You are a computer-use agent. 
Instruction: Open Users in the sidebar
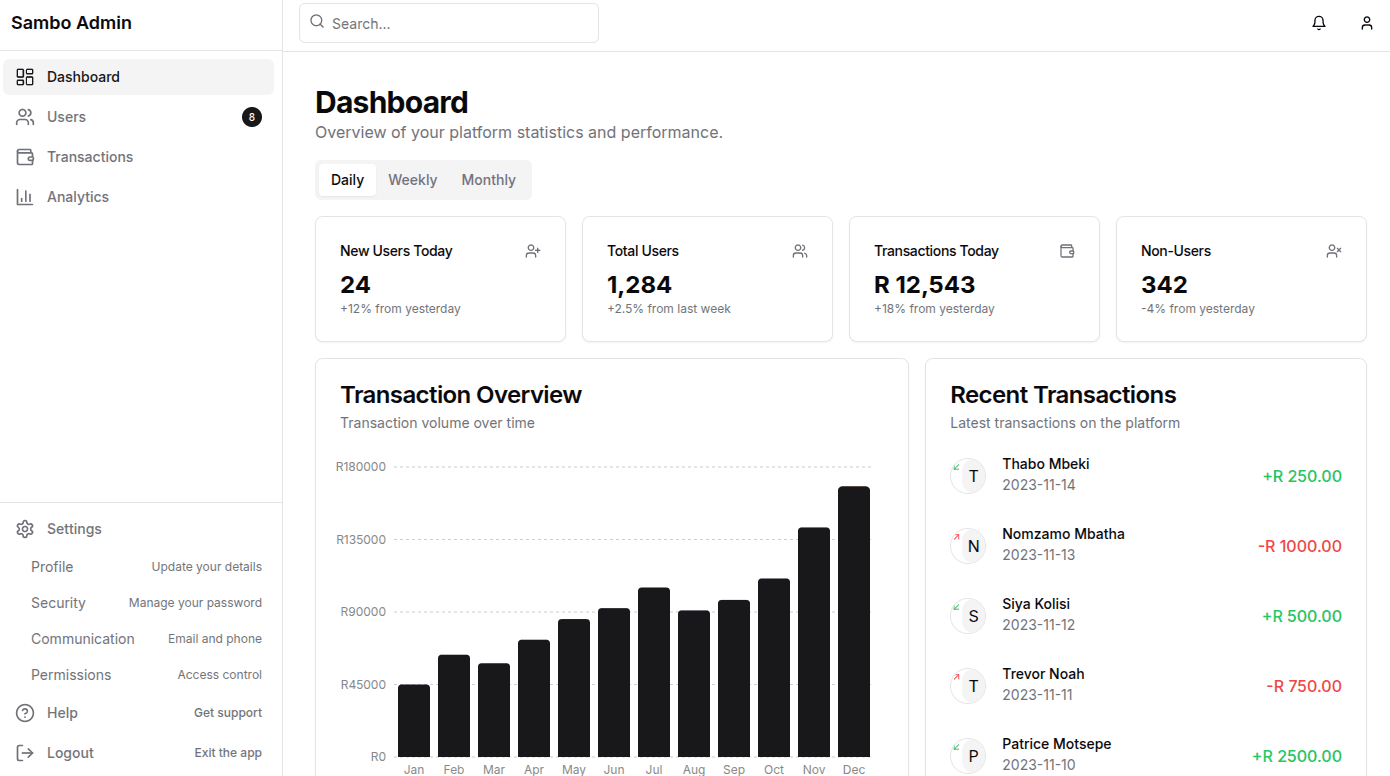66,117
